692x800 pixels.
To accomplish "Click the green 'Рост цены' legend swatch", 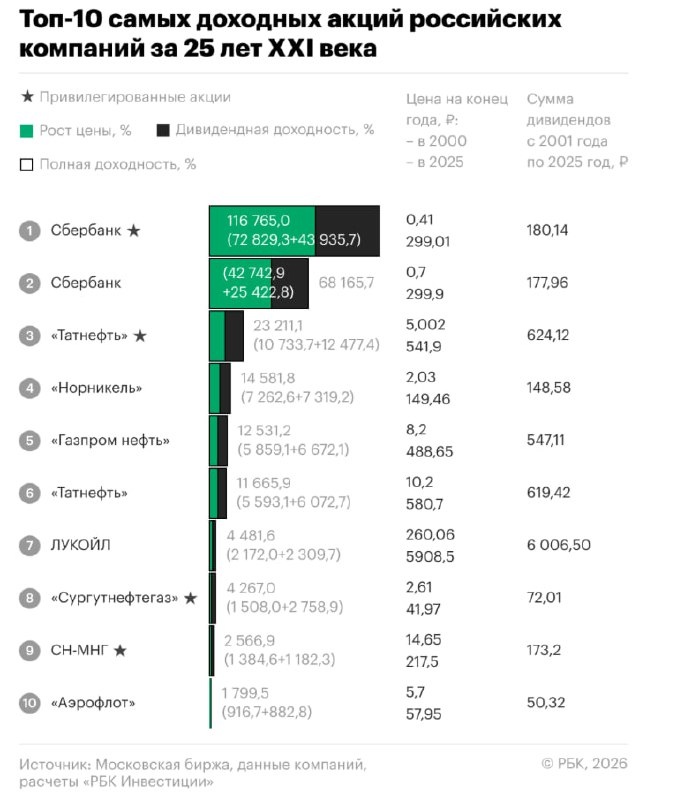I will tap(26, 131).
